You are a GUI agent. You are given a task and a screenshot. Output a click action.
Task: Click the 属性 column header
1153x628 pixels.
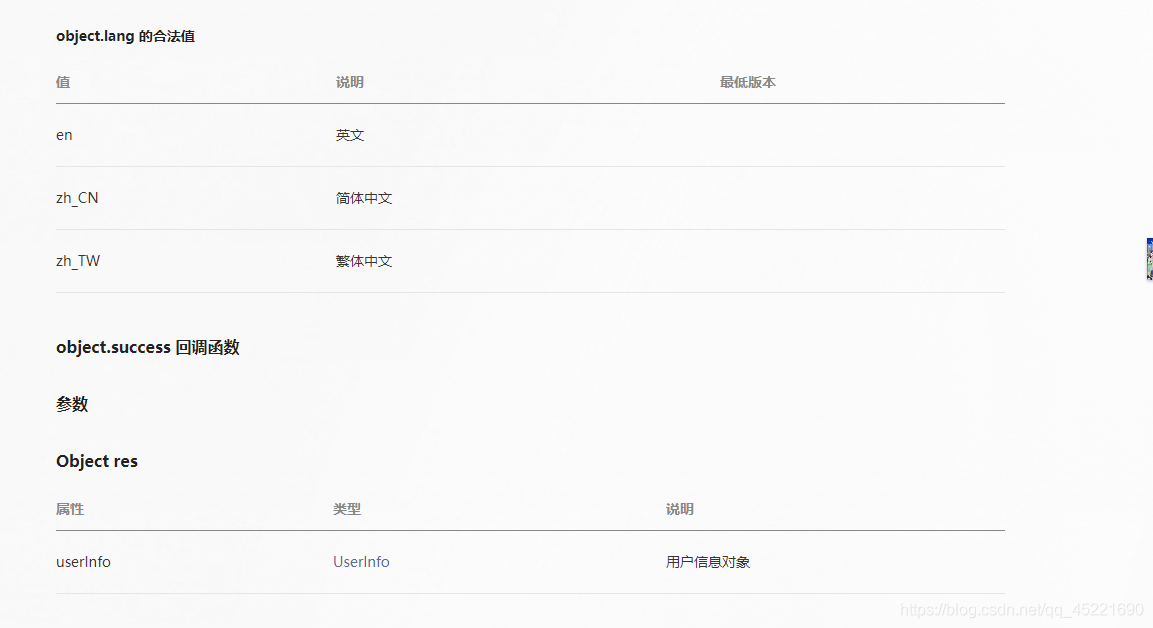(x=70, y=509)
